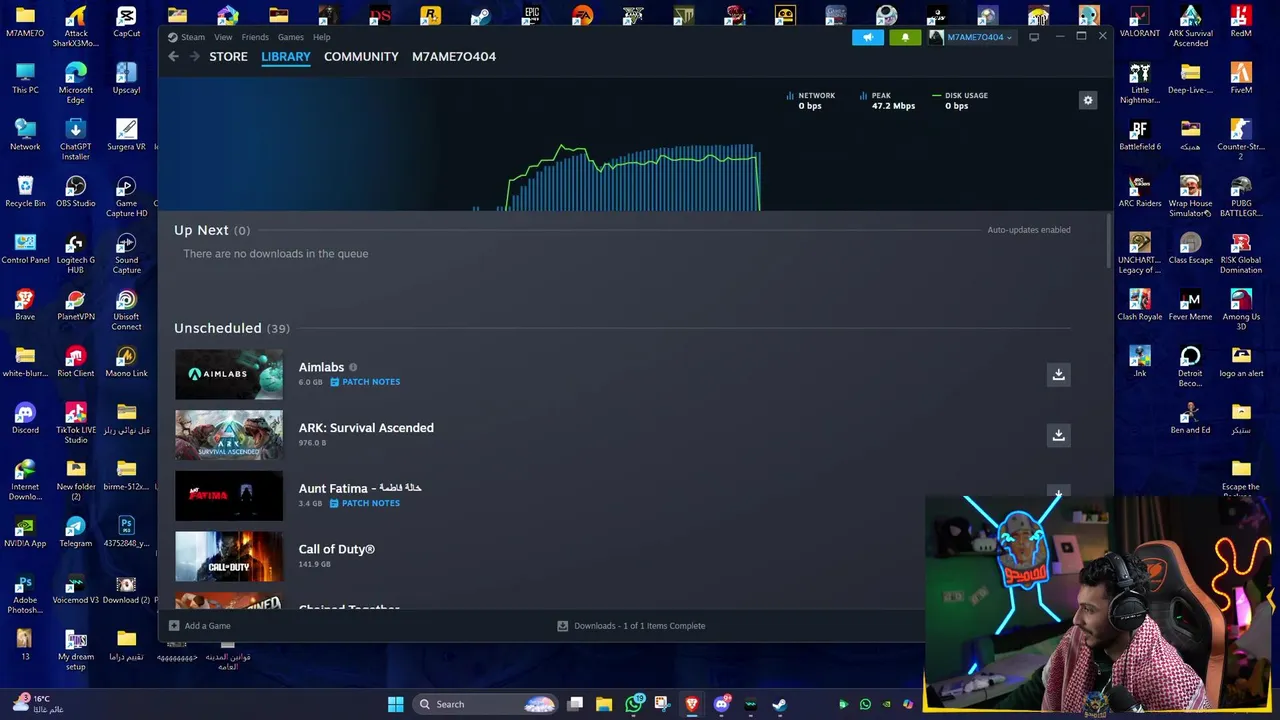The image size is (1280, 720).
Task: Switch Steam to Big Picture mode icon
Action: pos(1034,37)
